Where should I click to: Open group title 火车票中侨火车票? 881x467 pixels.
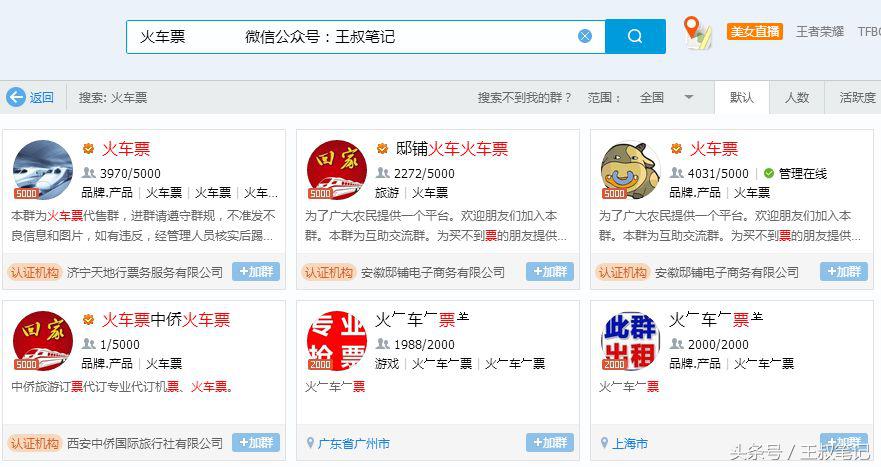pos(166,320)
